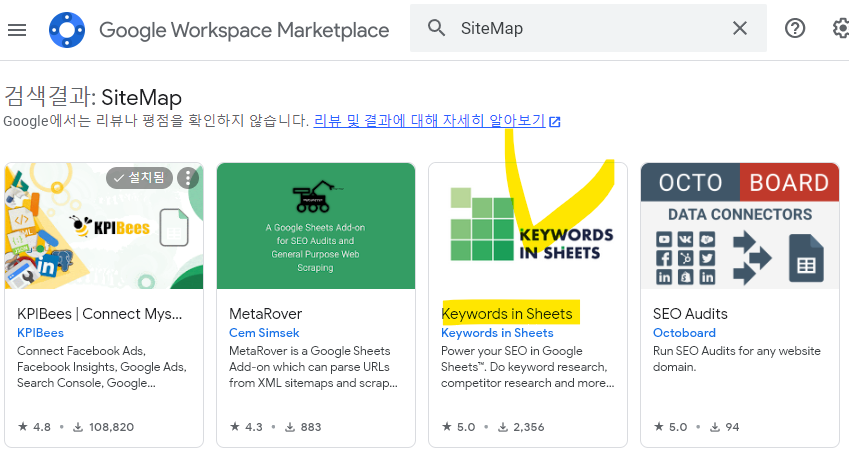Click the external-link icon after the reviews link
Screen dimensions: 849x460
point(554,122)
